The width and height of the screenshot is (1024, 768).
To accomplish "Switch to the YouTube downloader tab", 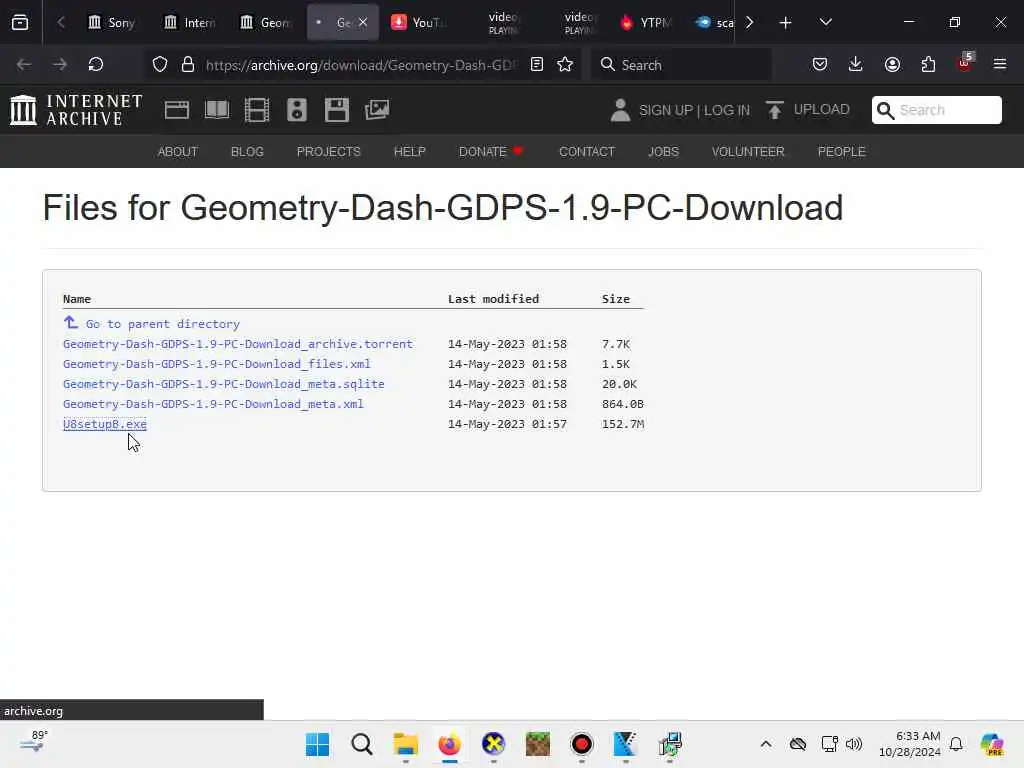I will (x=418, y=23).
